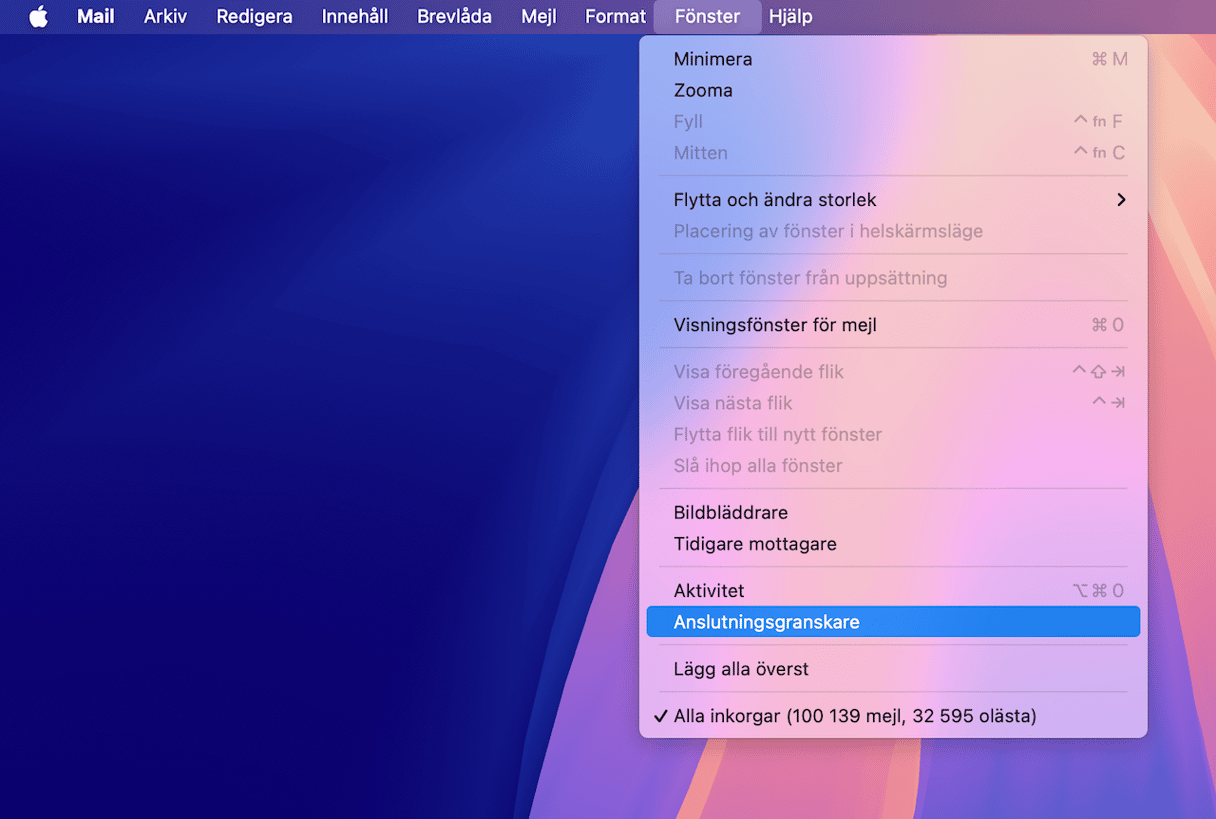The width and height of the screenshot is (1216, 819).
Task: Select the checked Alla inkorgar window
Action: tap(893, 716)
